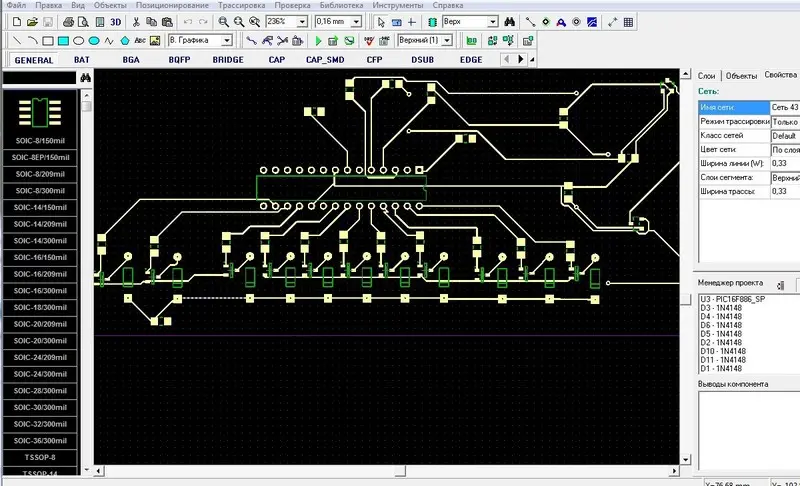This screenshot has height=486, width=800.
Task: Open the 3D preview button
Action: point(115,21)
